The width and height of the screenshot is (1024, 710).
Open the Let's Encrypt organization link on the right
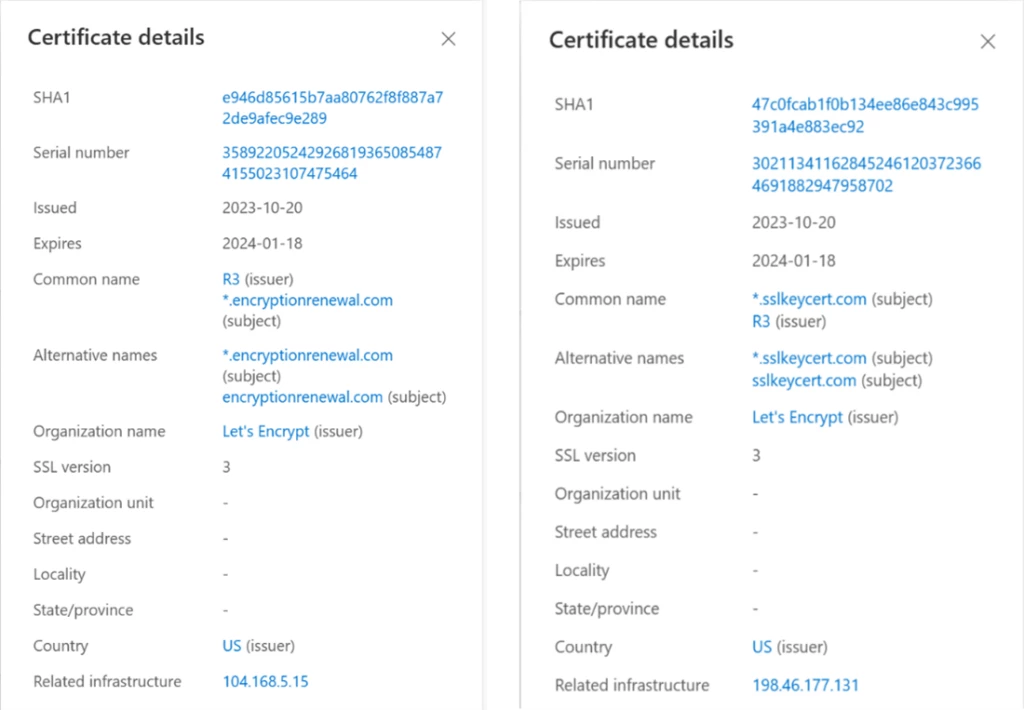[x=797, y=417]
